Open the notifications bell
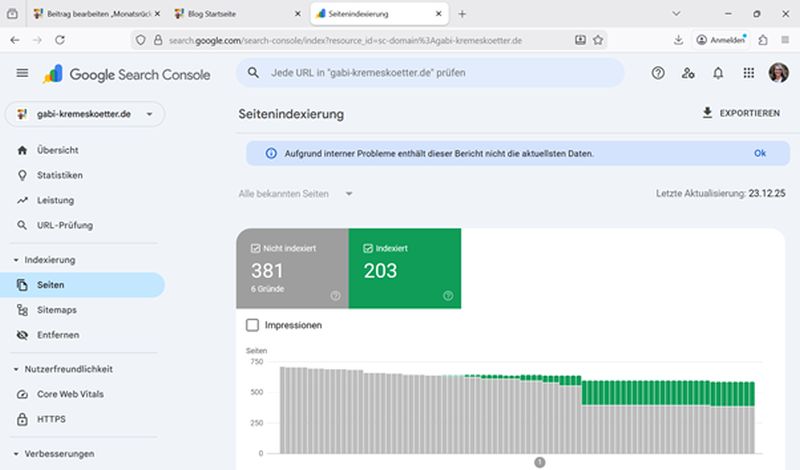The image size is (800, 470). pos(718,73)
